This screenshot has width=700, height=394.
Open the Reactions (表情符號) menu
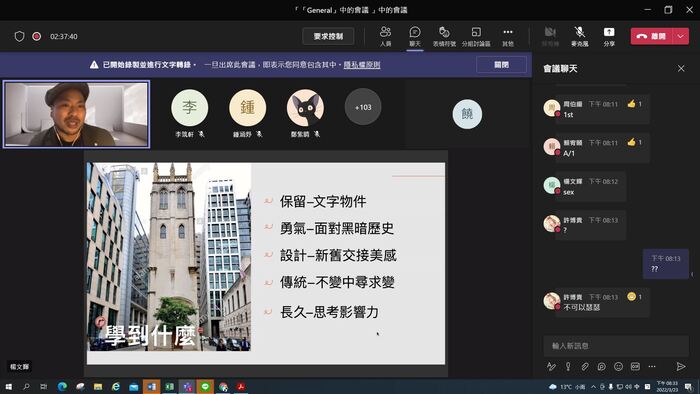(444, 36)
